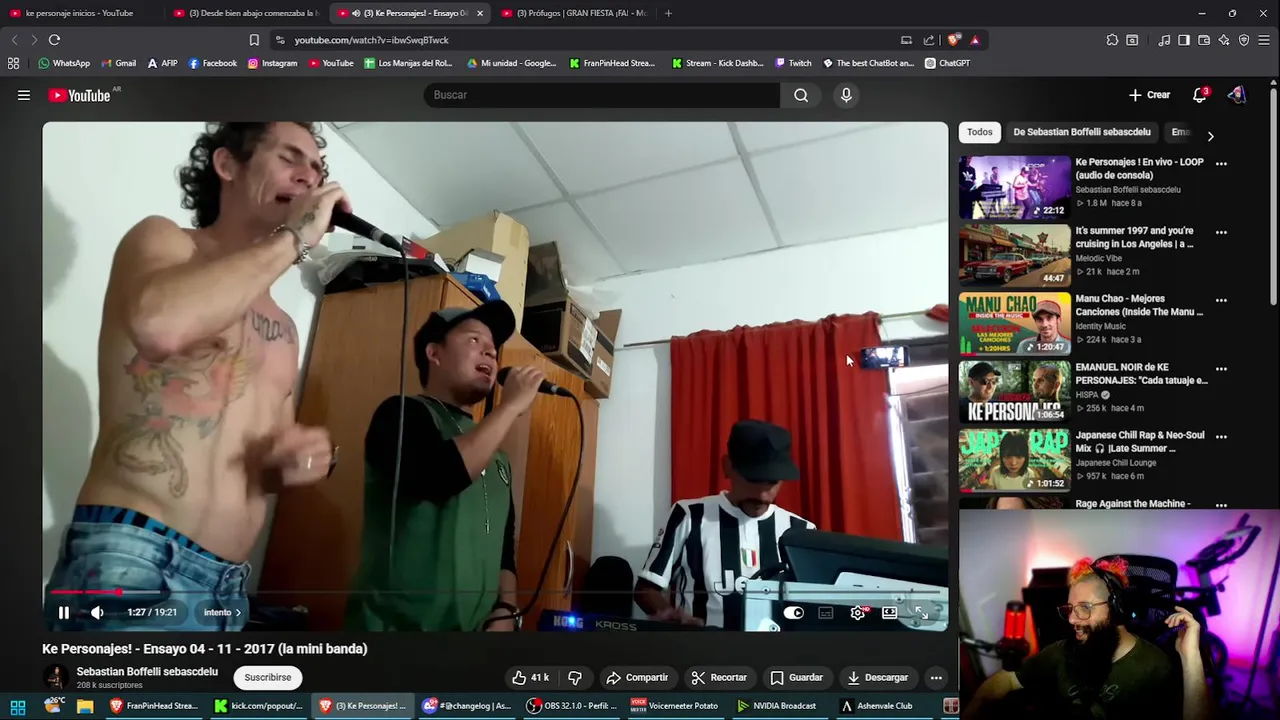Open a new browser tab with plus
The width and height of the screenshot is (1280, 720).
[x=668, y=13]
